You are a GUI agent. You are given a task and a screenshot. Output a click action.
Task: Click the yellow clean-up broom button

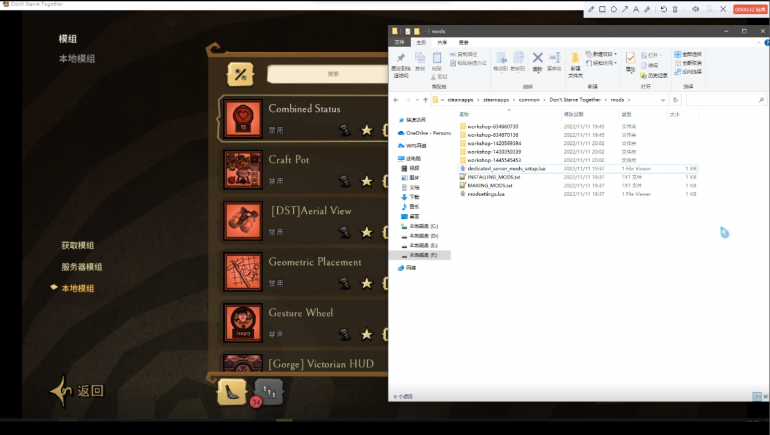(232, 392)
